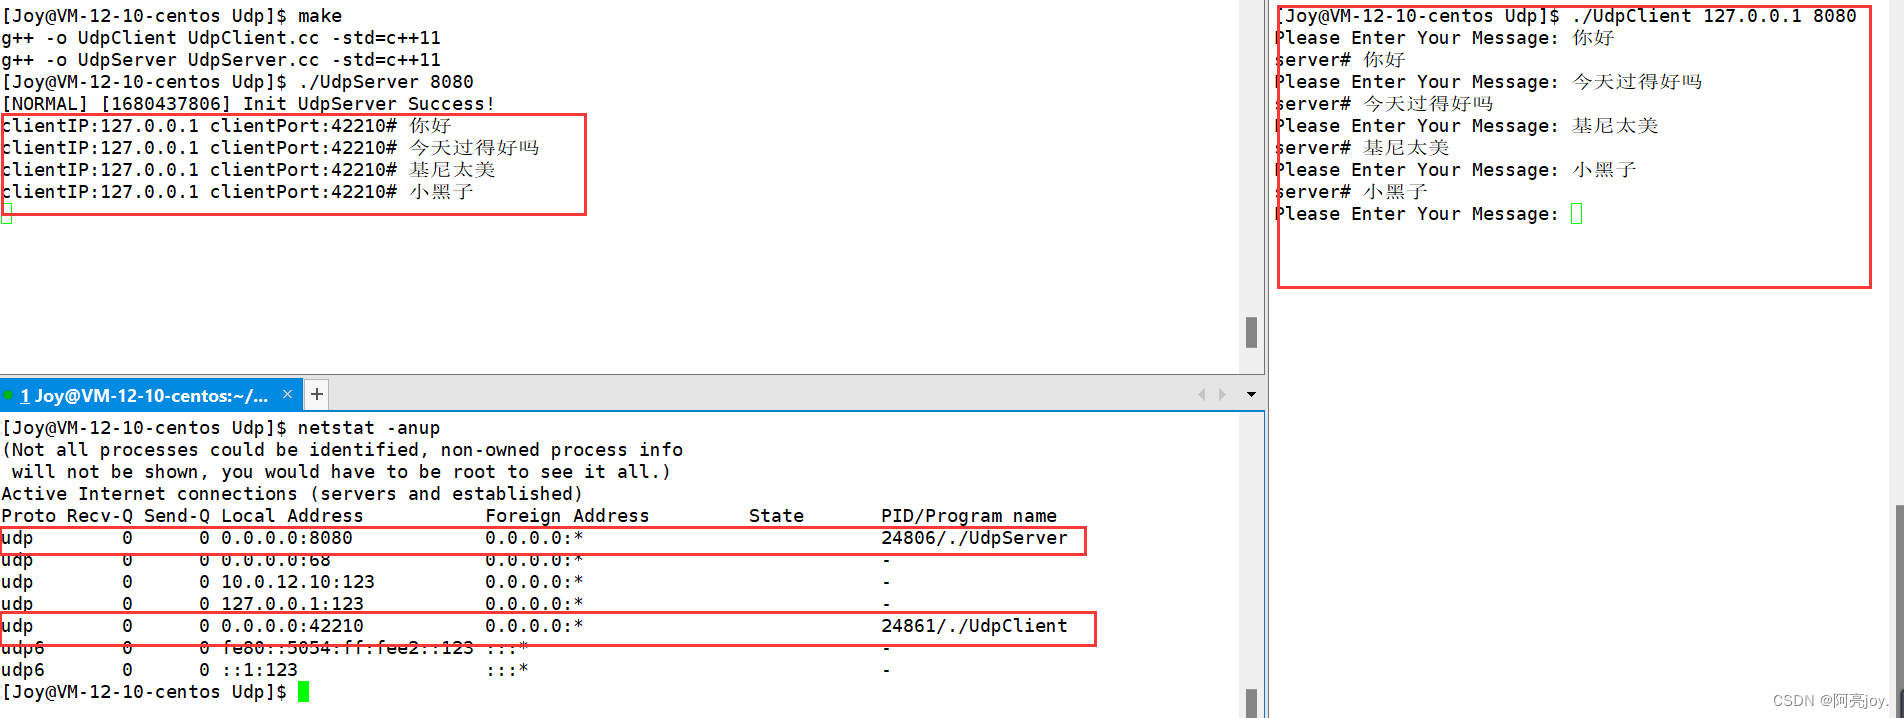Screen dimensions: 1904x718
Task: Click the 'State' column header
Action: pos(776,516)
